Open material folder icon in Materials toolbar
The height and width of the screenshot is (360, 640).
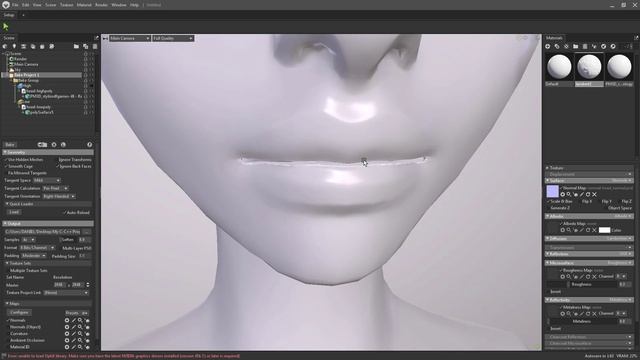(576, 47)
